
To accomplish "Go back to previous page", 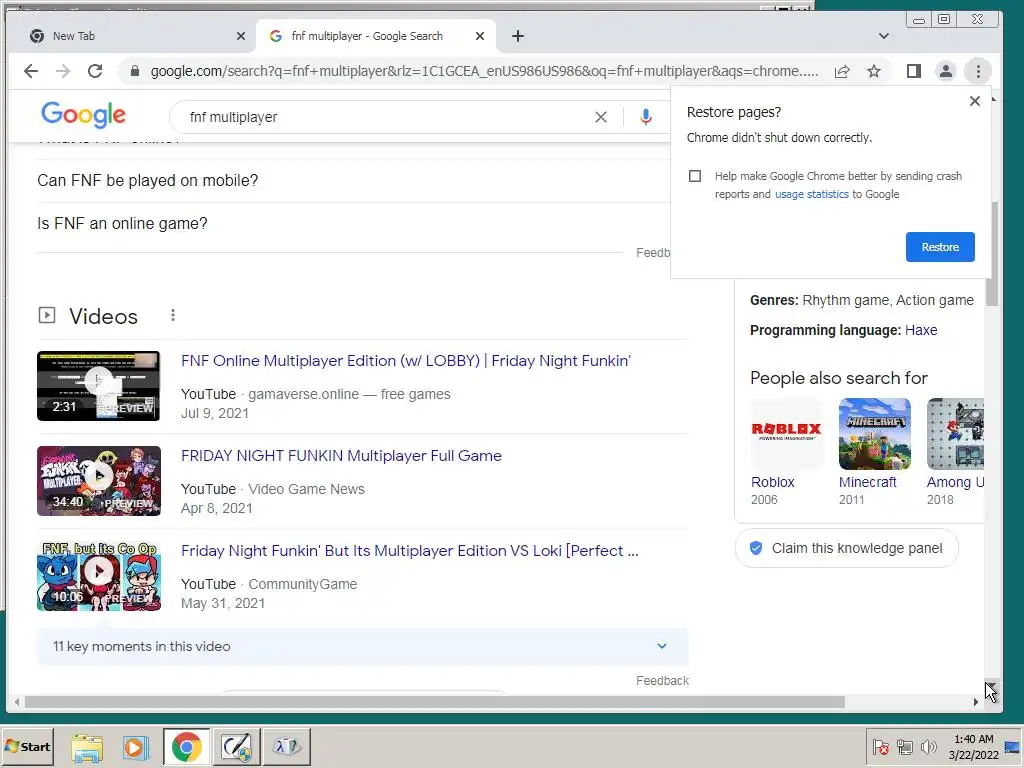I will (x=31, y=71).
